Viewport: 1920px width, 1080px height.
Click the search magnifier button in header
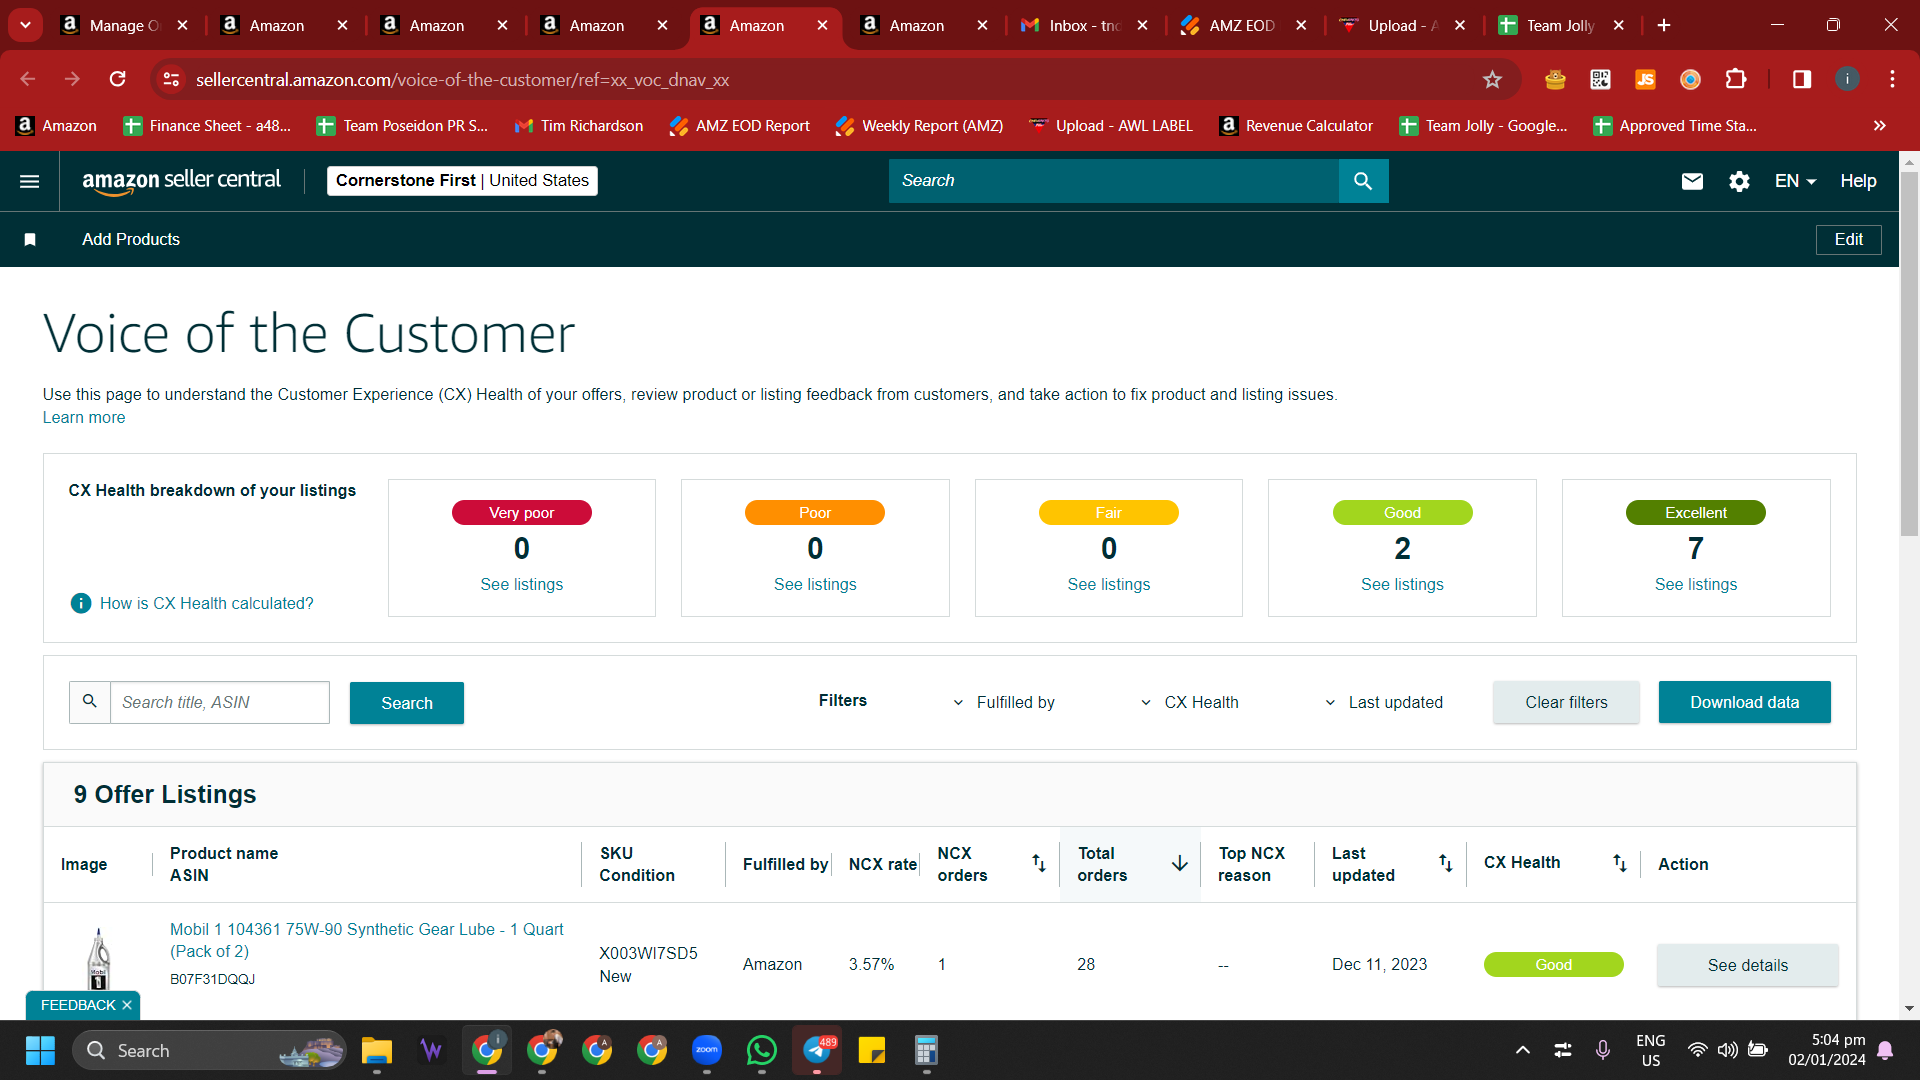point(1363,181)
